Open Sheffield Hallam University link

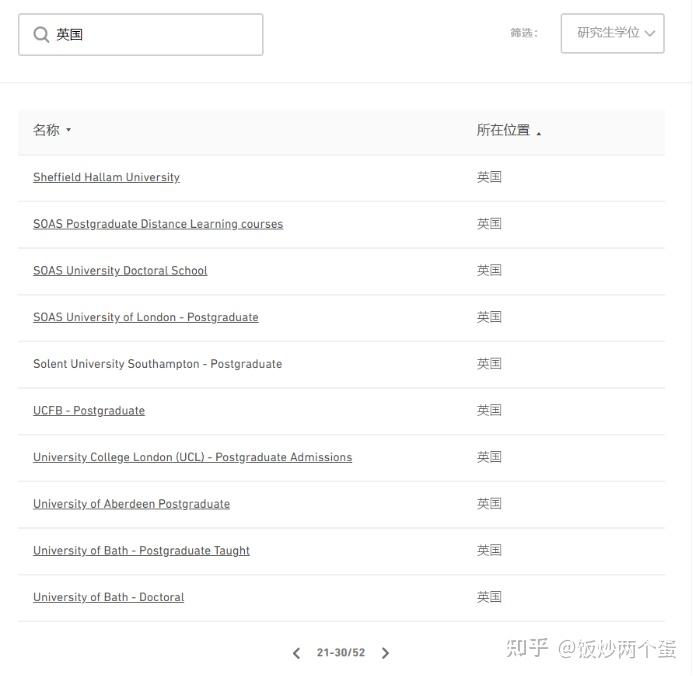tap(106, 177)
